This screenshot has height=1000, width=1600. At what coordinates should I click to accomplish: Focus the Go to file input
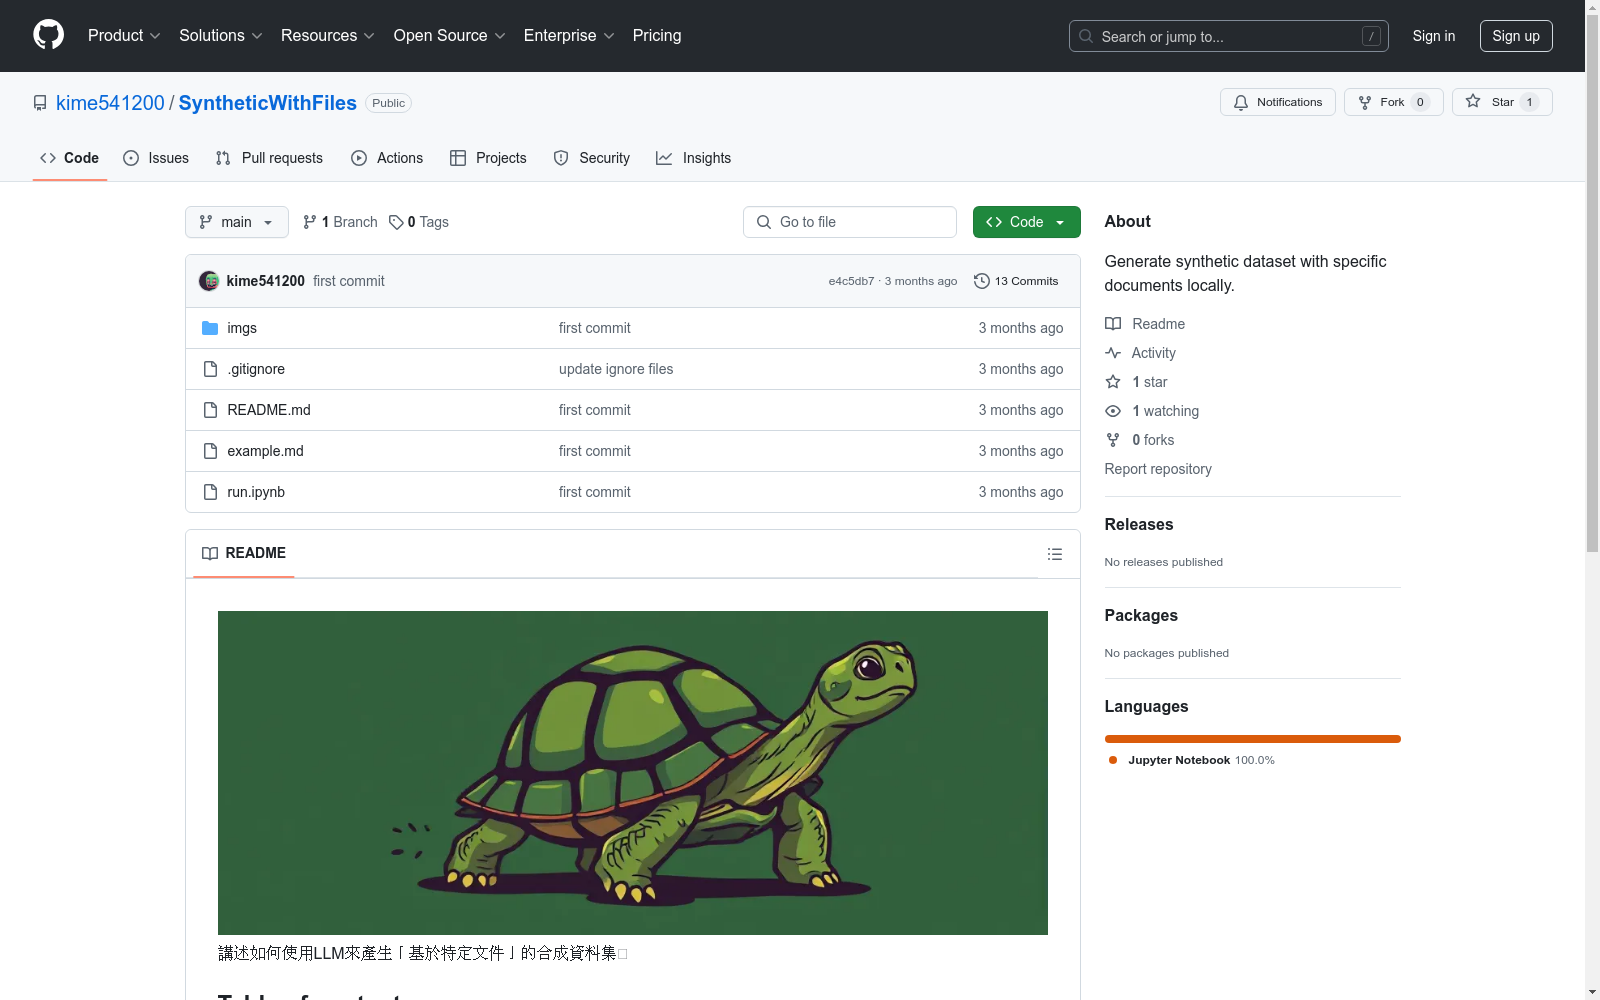tap(850, 222)
